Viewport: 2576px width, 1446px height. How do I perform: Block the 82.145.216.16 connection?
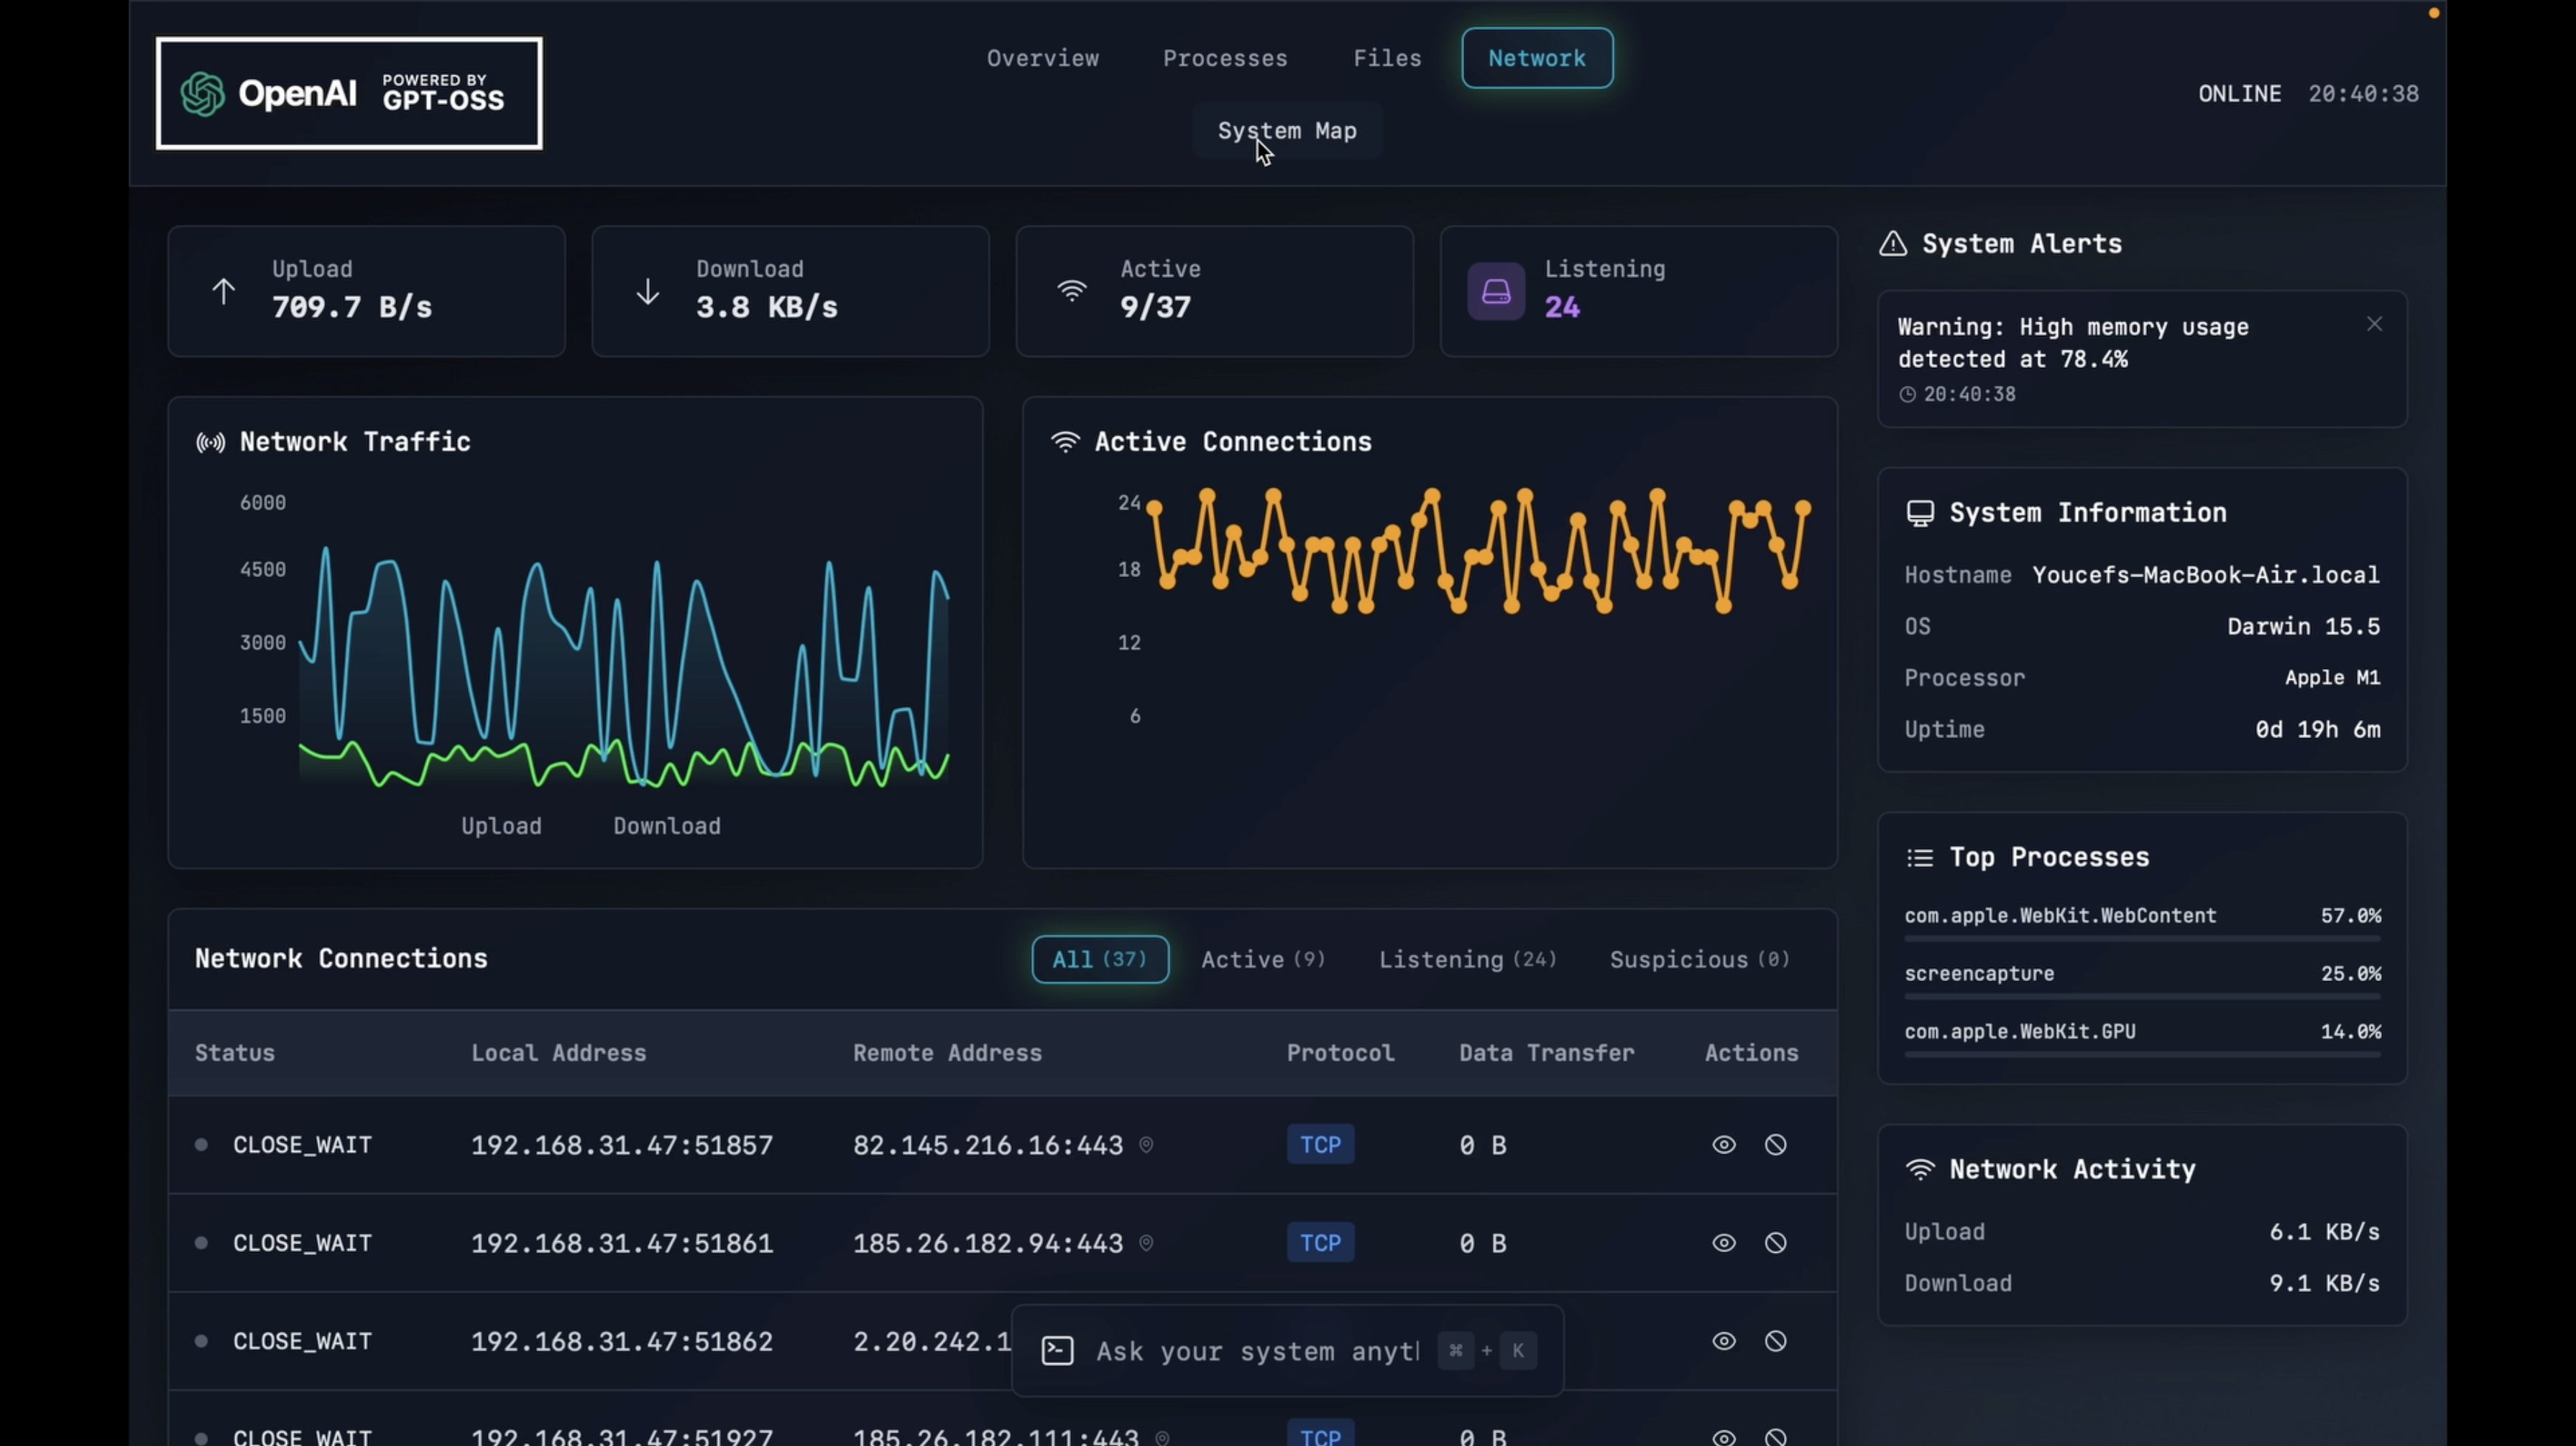pos(1775,1145)
